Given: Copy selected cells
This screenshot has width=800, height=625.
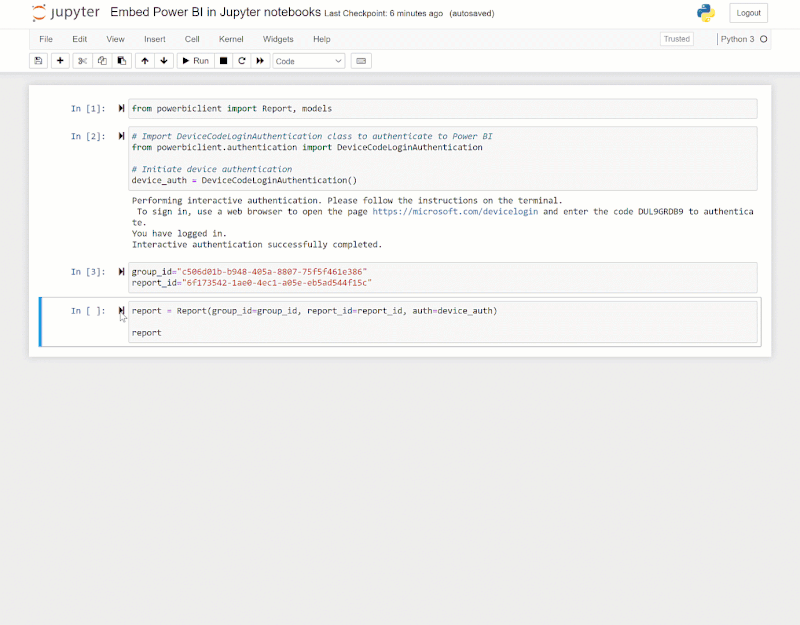Looking at the screenshot, I should coord(102,61).
